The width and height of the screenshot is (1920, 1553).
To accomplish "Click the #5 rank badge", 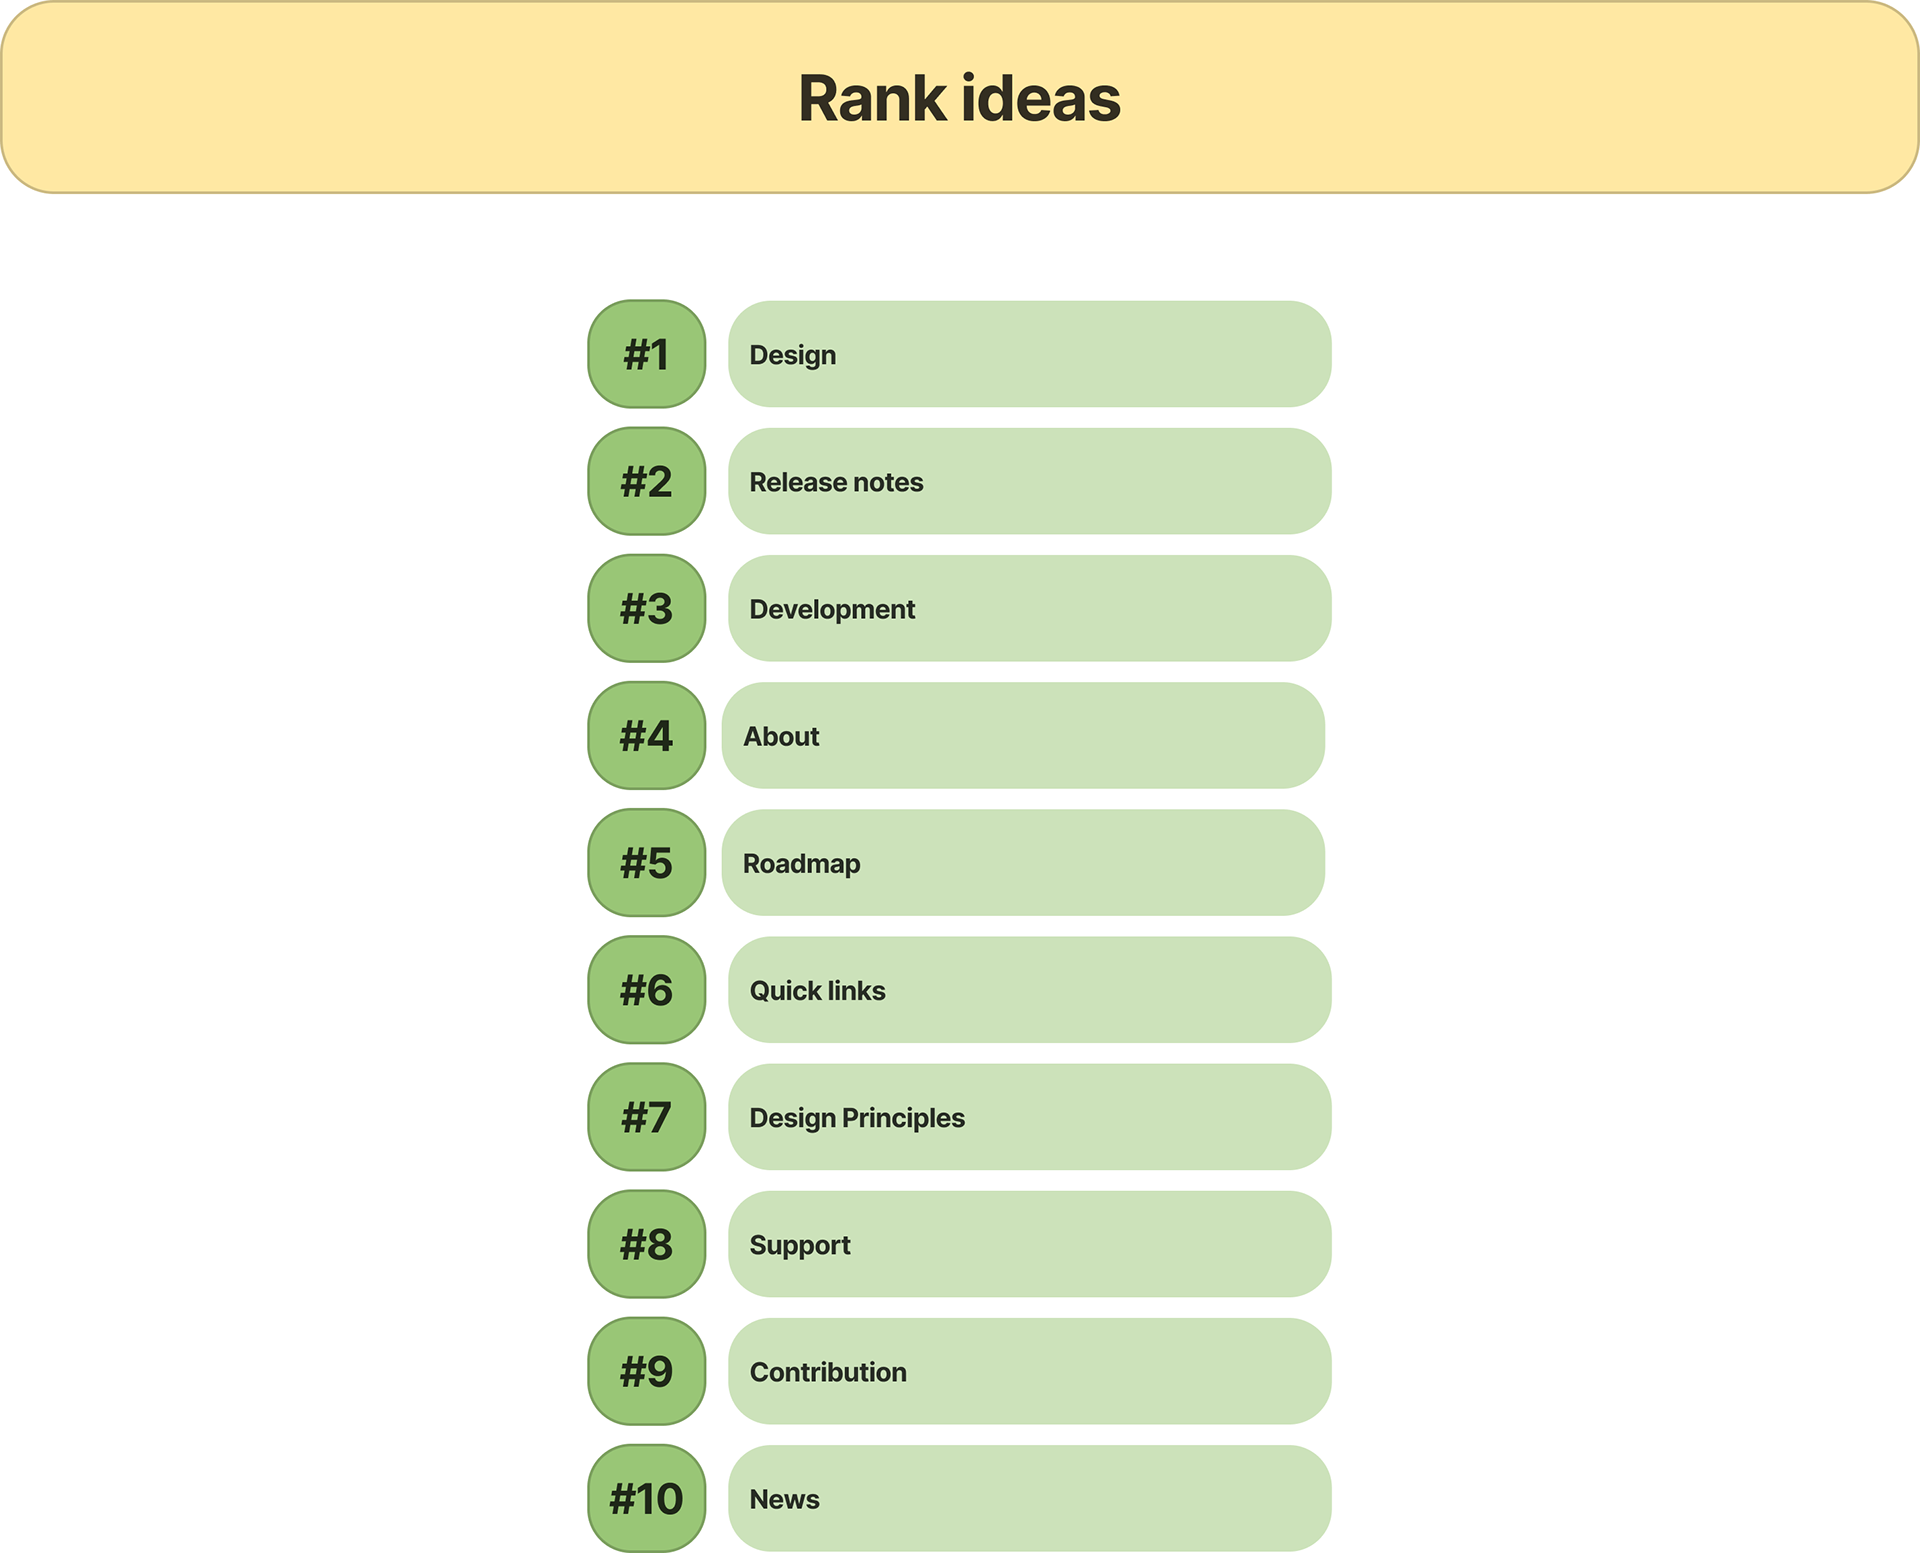I will (647, 862).
